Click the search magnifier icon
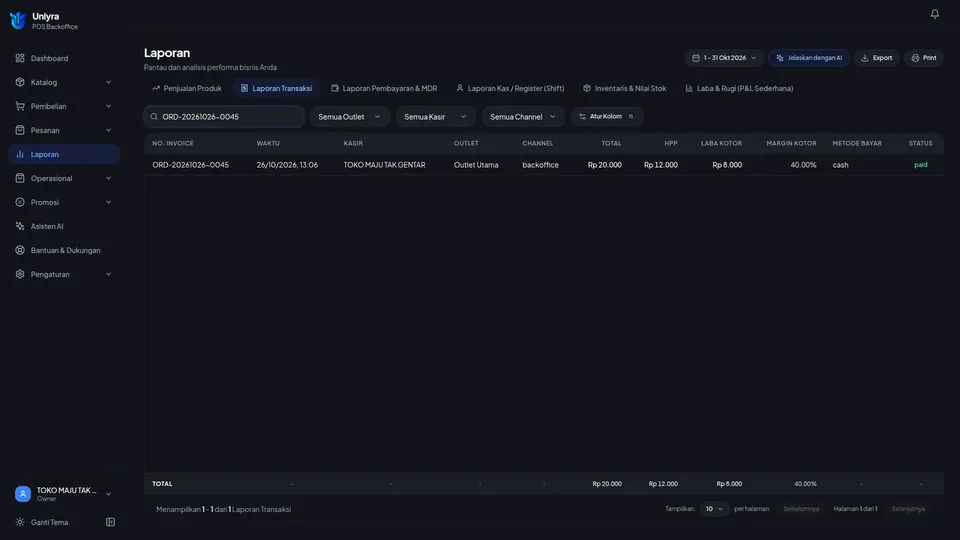This screenshot has width=960, height=540. (x=154, y=116)
